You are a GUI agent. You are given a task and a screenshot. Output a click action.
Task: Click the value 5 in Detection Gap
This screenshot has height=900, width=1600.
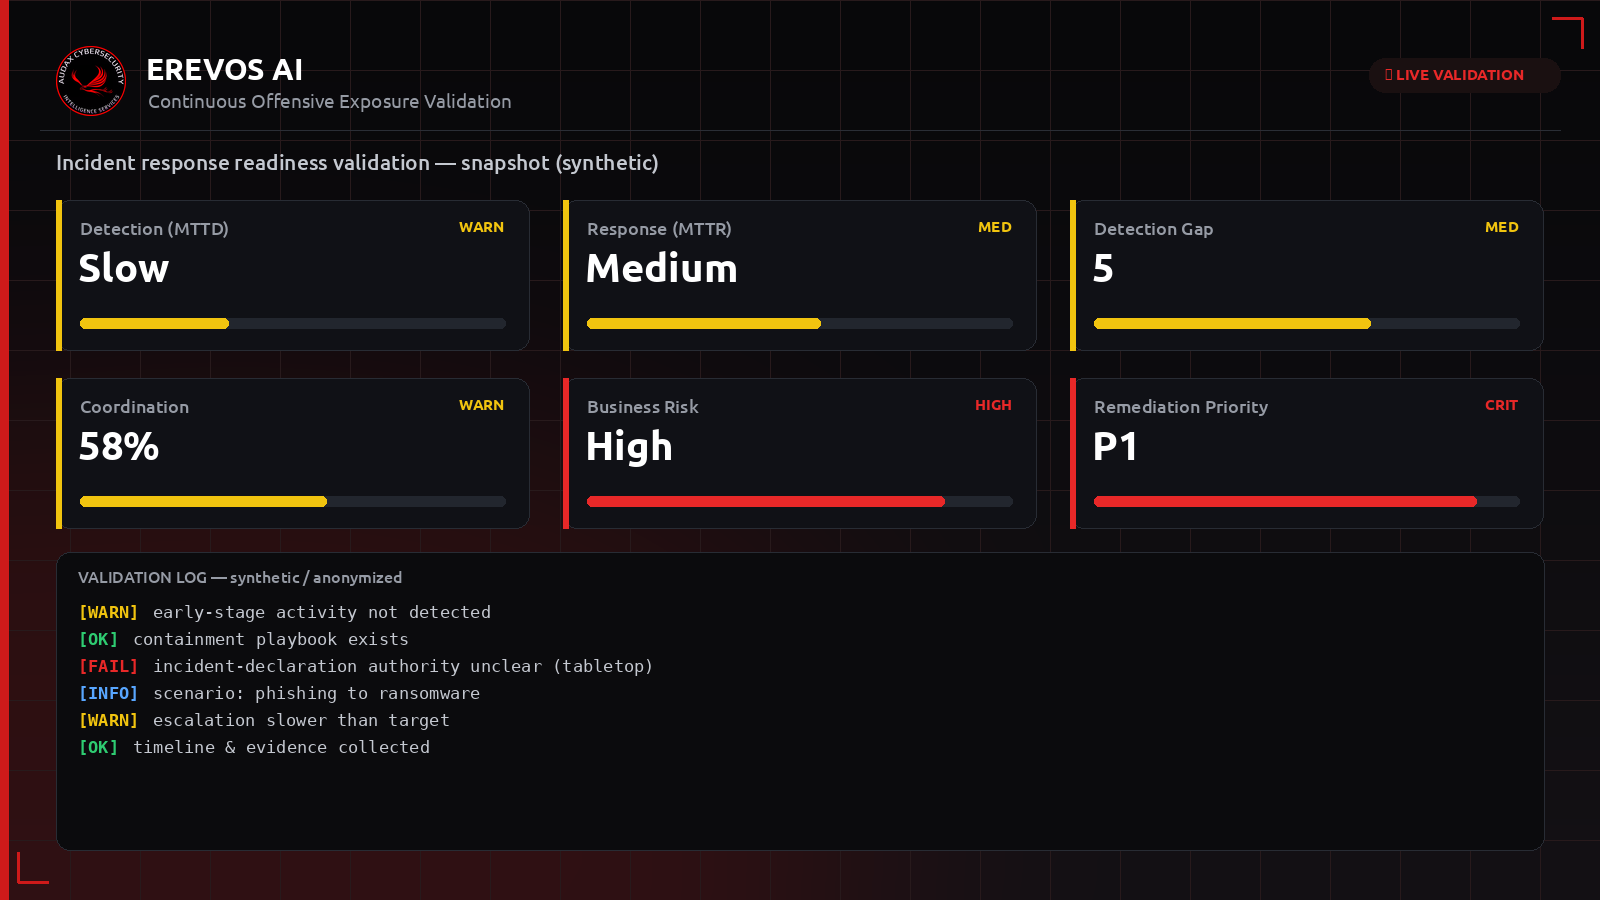click(x=1103, y=268)
